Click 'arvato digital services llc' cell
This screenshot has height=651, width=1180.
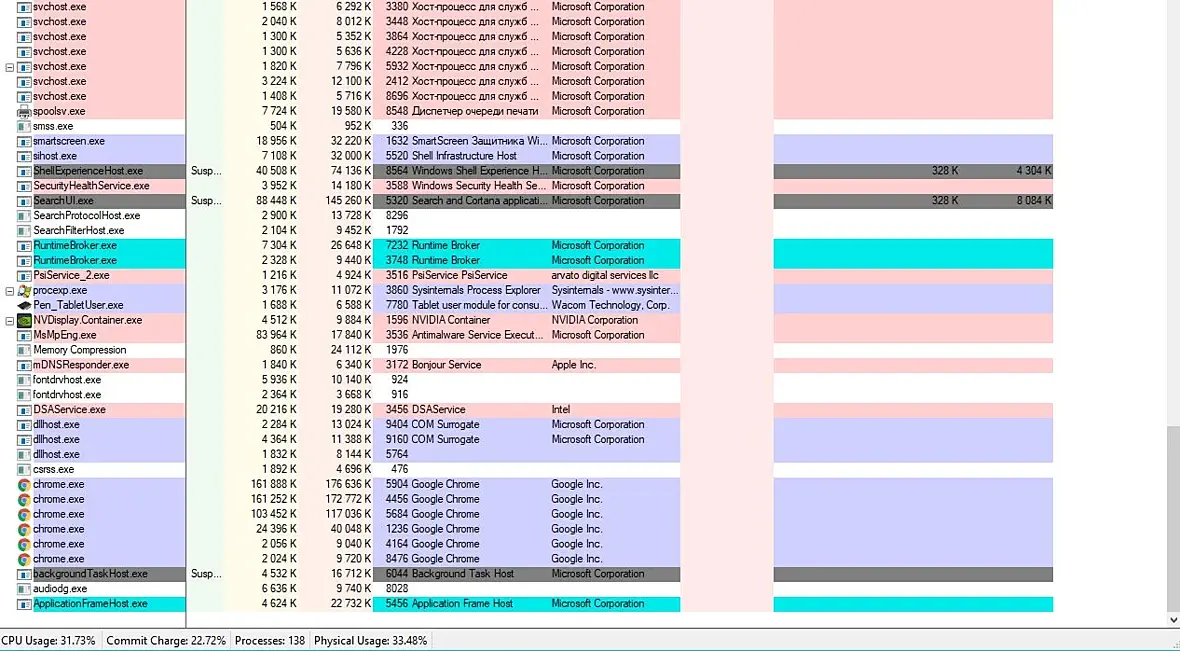pos(605,275)
